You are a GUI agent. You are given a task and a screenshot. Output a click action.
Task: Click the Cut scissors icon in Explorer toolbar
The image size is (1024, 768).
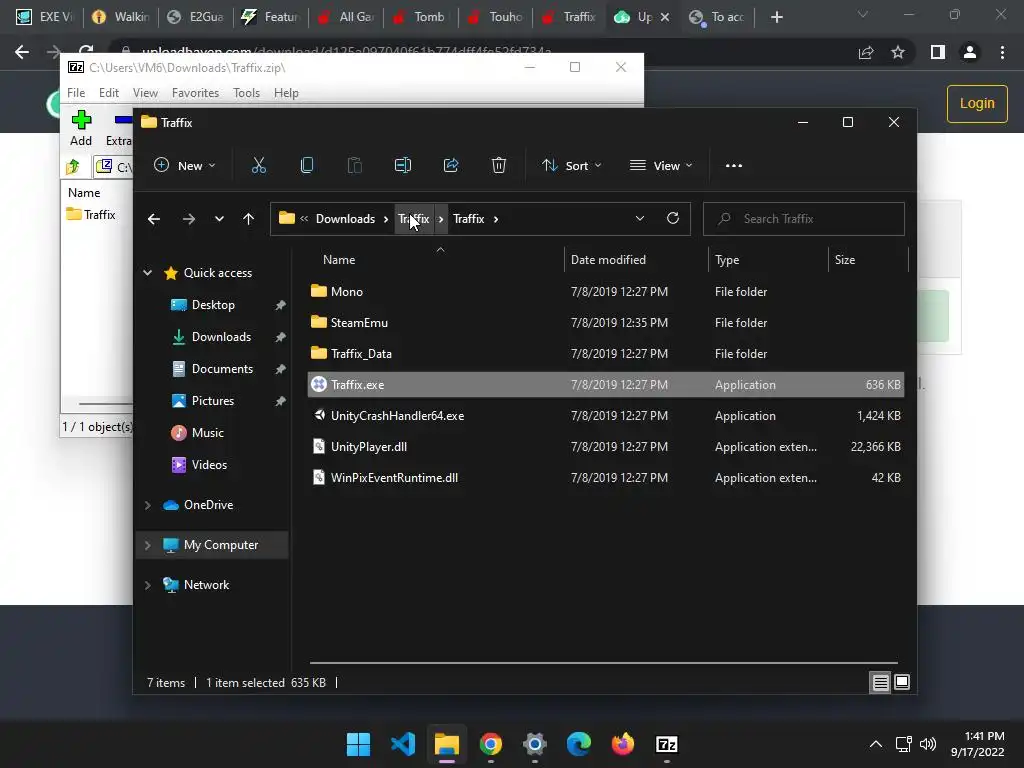pos(259,166)
